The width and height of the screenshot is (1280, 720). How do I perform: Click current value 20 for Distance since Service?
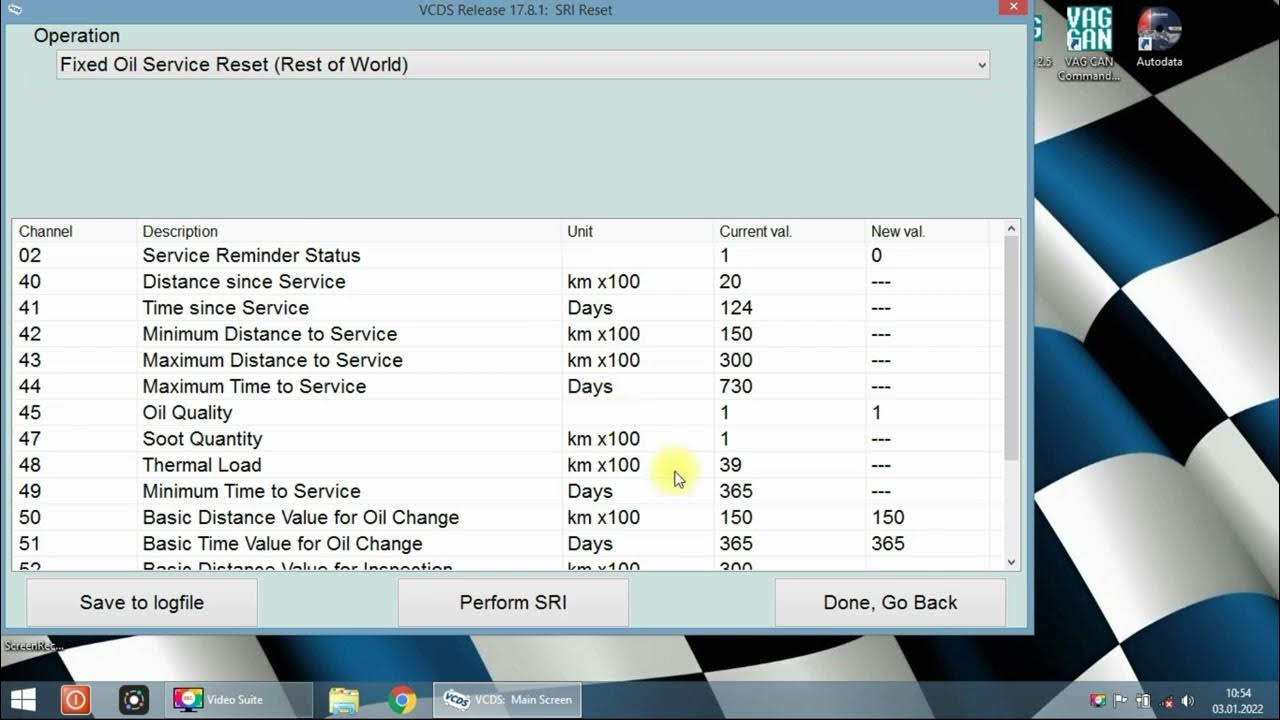click(x=730, y=281)
